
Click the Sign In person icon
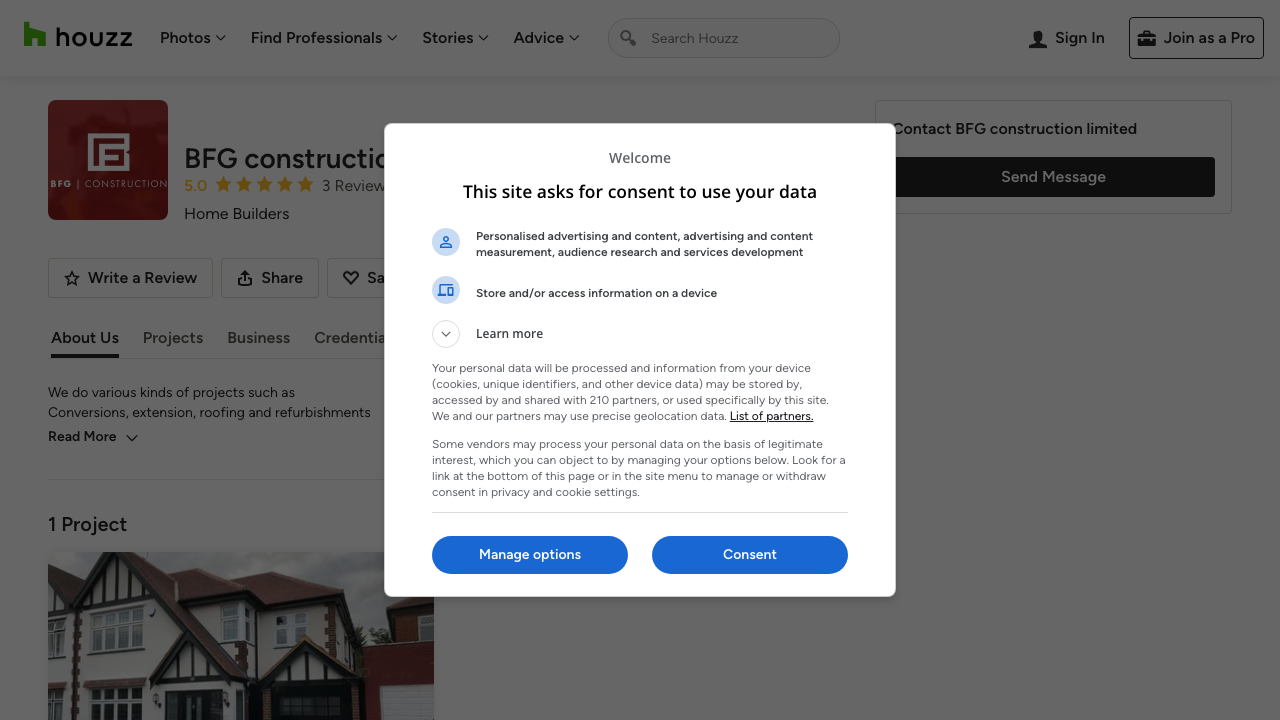pos(1038,39)
